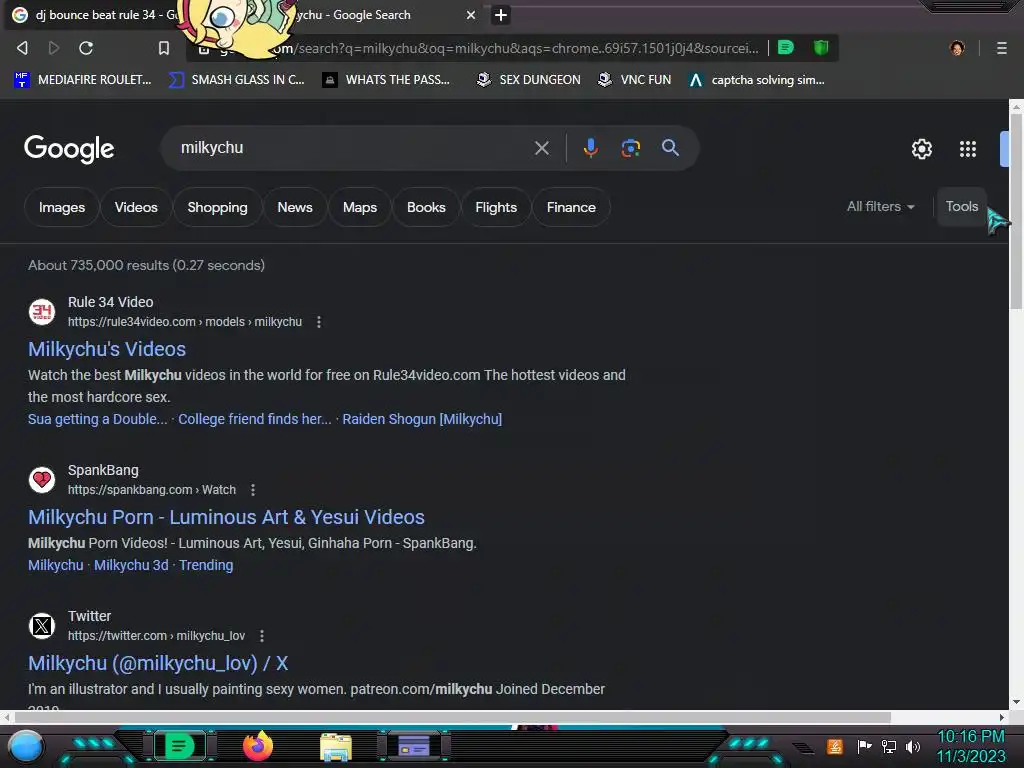Open the Google apps grid

pyautogui.click(x=968, y=149)
